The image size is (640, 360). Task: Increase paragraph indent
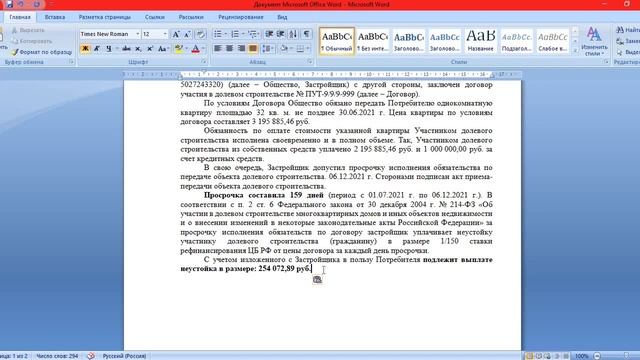click(280, 34)
